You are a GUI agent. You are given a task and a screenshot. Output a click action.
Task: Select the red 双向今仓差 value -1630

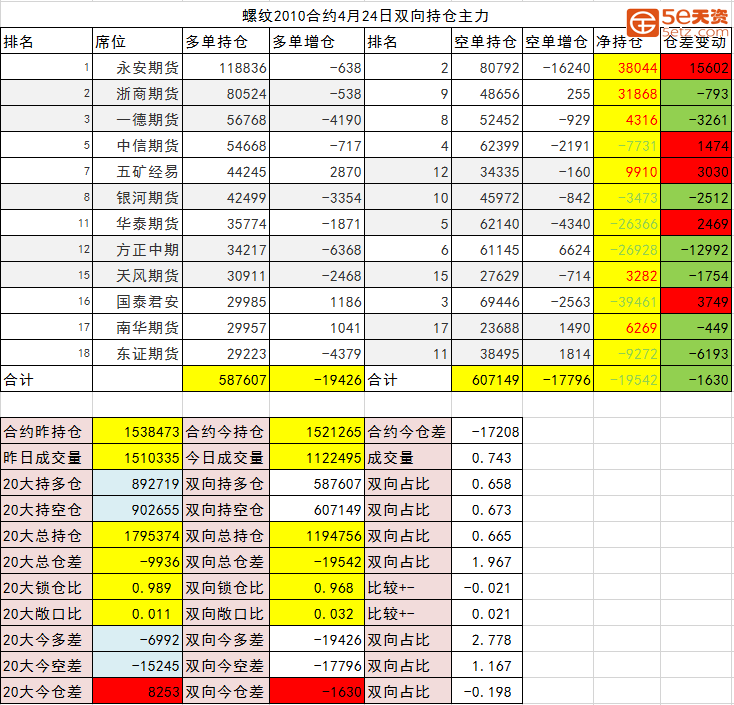pyautogui.click(x=317, y=691)
